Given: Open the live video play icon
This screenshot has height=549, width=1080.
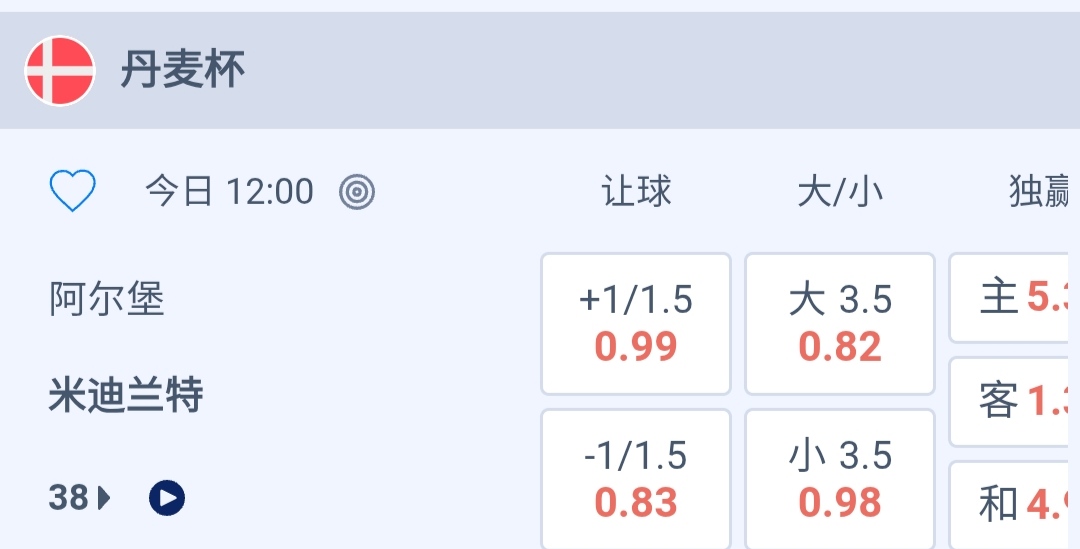Looking at the screenshot, I should coord(167,497).
